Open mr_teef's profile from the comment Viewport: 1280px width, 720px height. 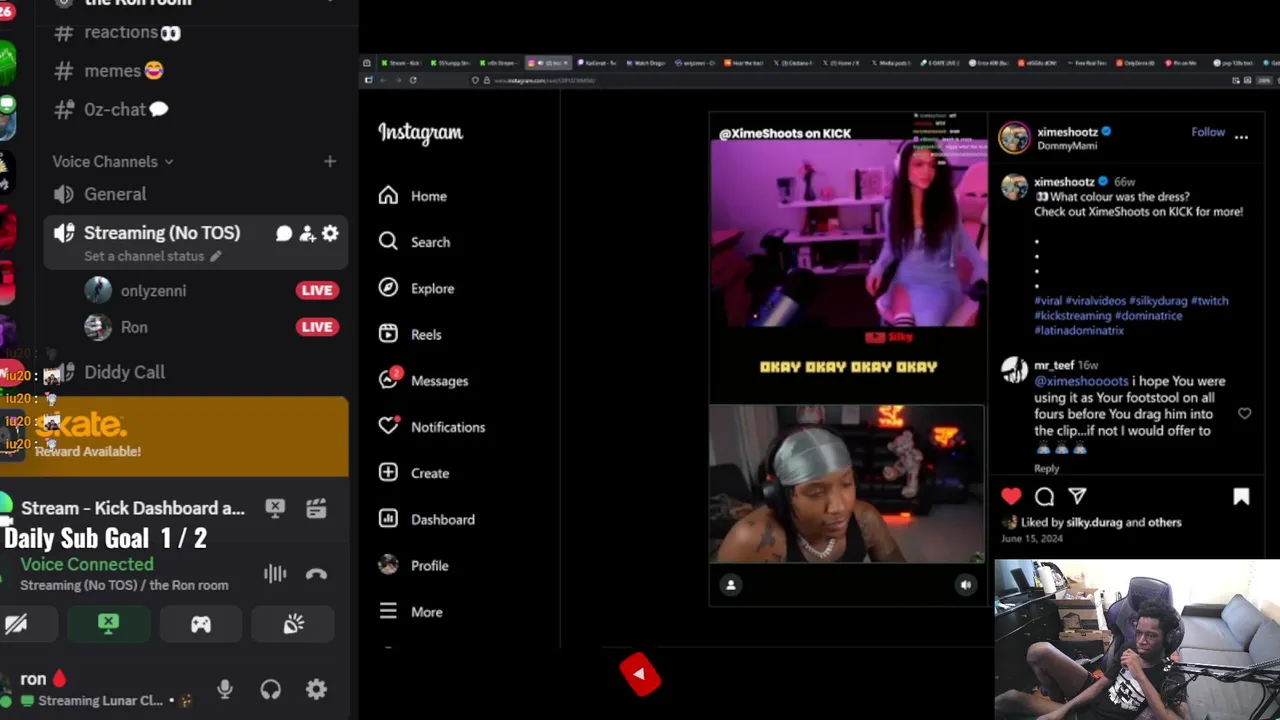tap(1055, 365)
